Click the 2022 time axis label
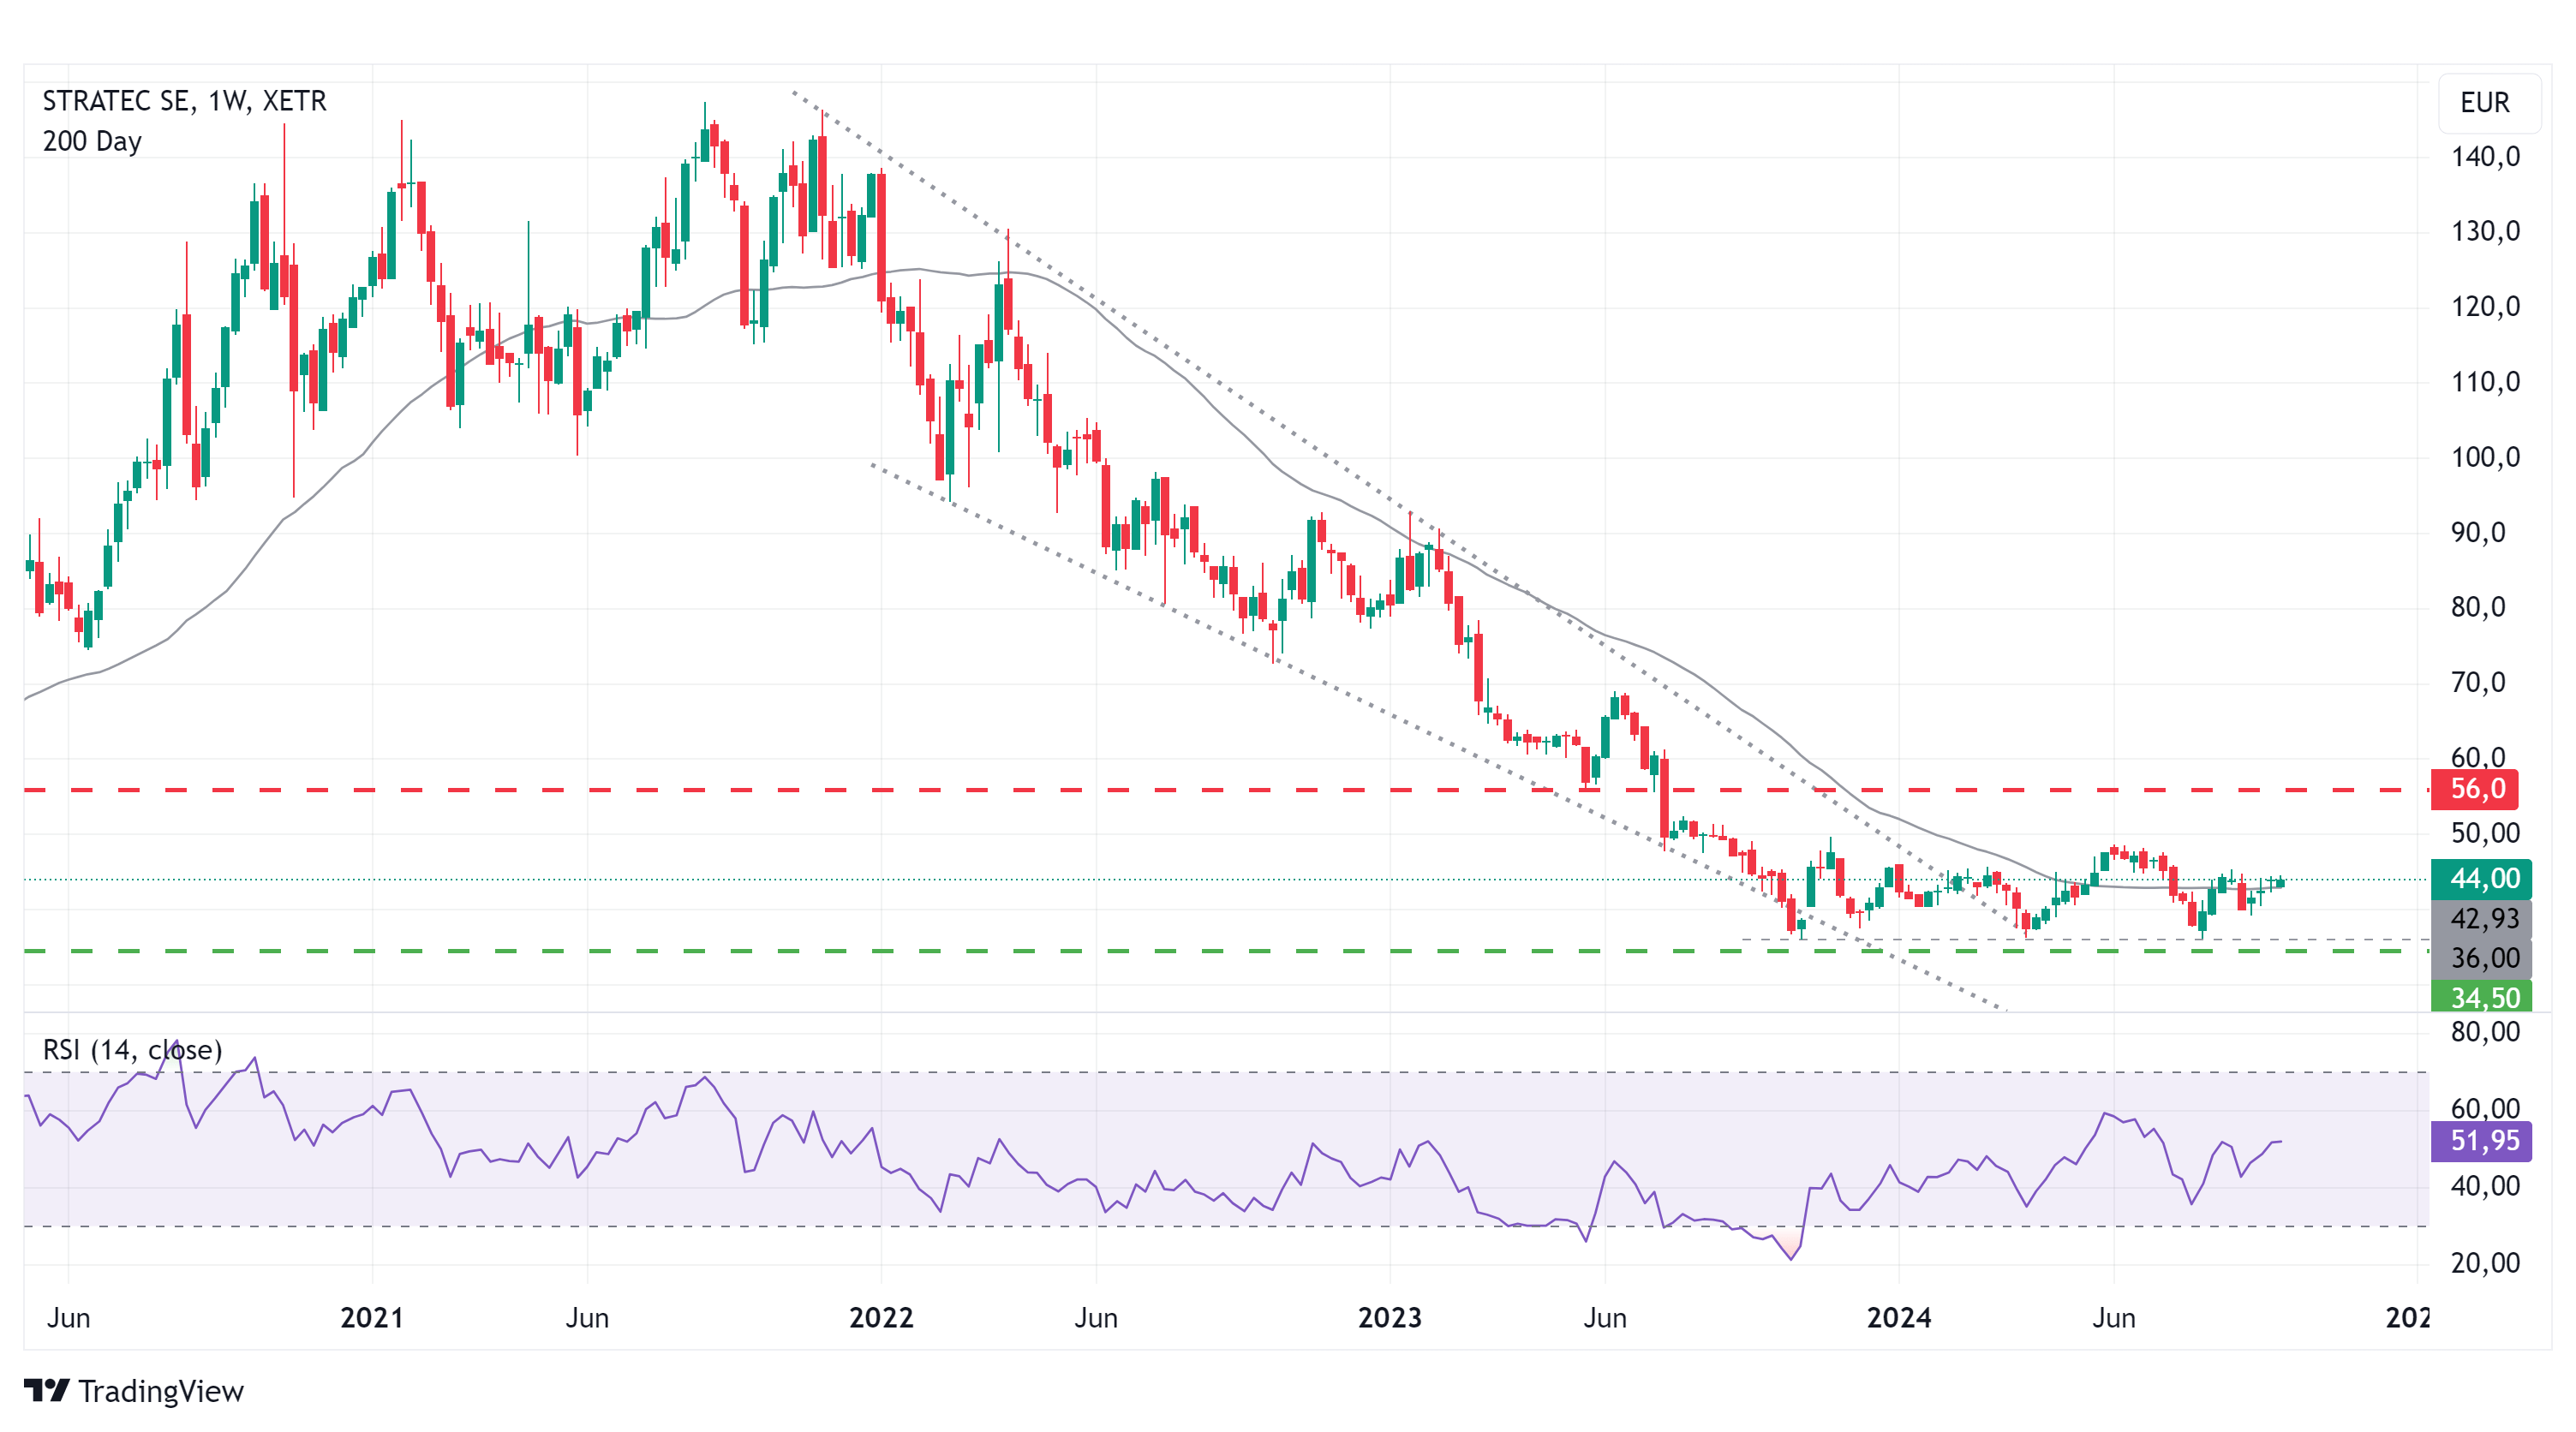Image resolution: width=2576 pixels, height=1432 pixels. [881, 1317]
